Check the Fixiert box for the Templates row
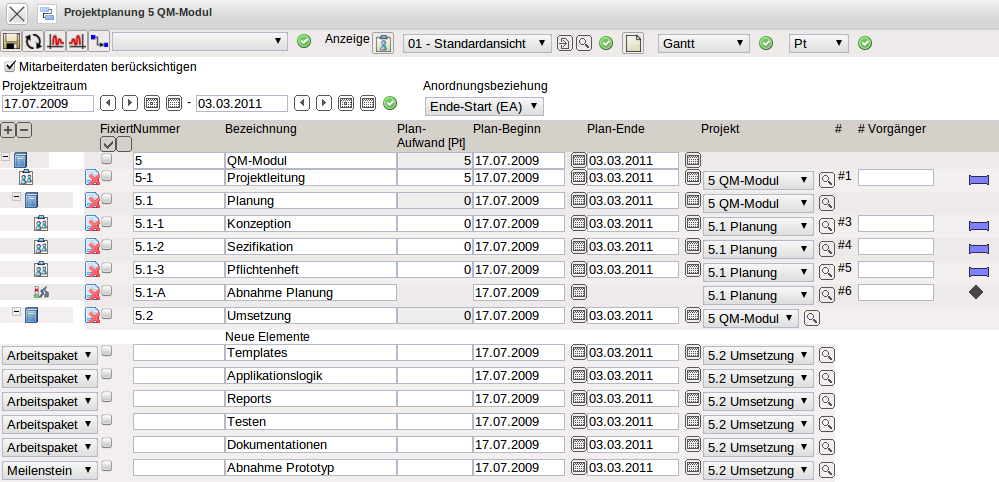Screen dimensions: 999x482 [x=107, y=352]
